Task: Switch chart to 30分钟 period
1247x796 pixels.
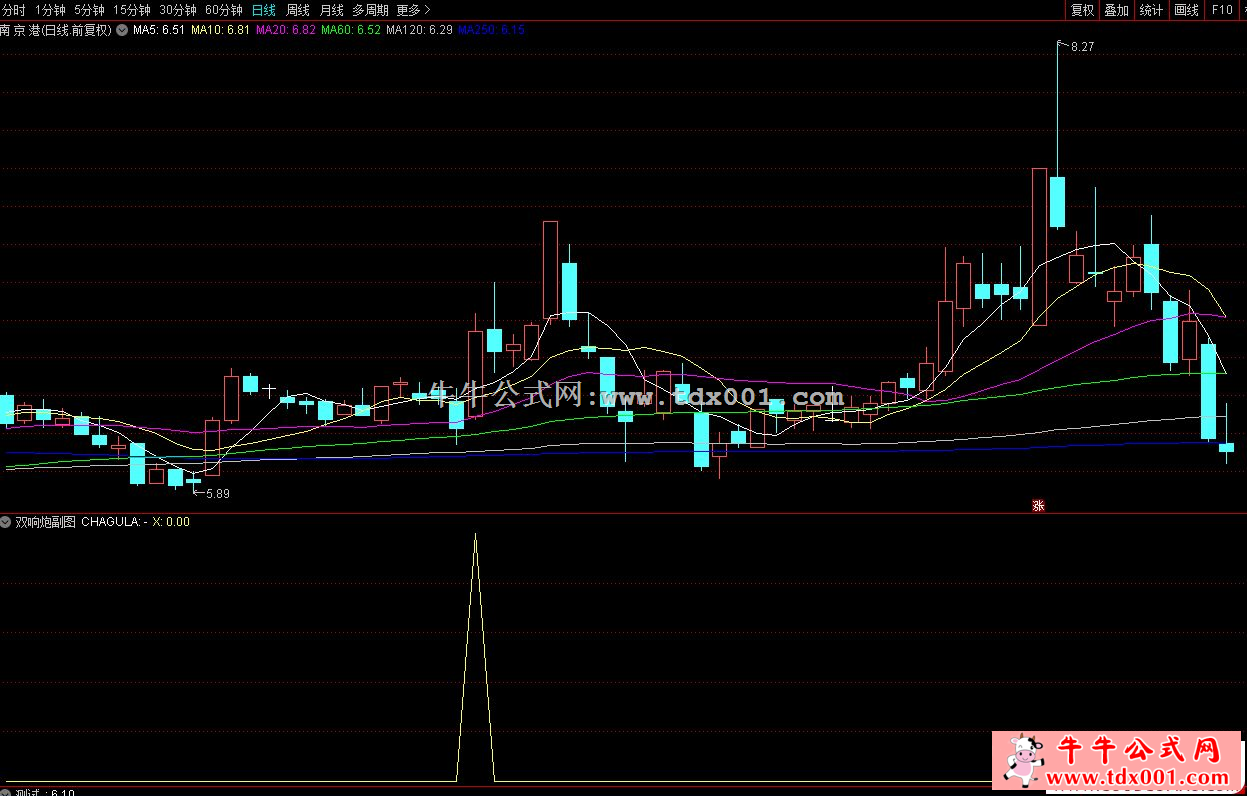Action: pos(178,10)
